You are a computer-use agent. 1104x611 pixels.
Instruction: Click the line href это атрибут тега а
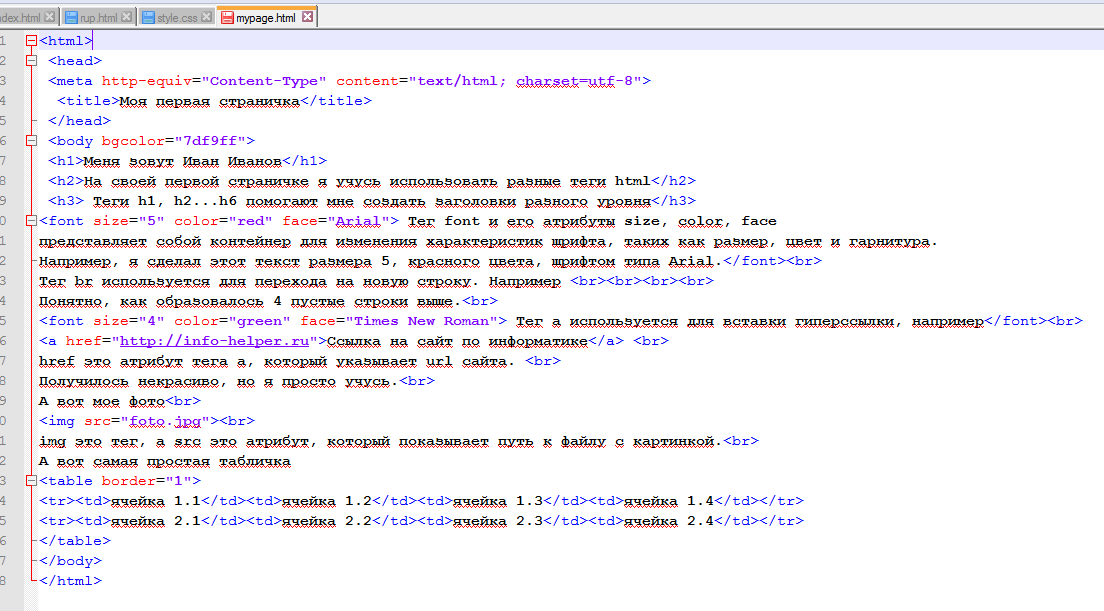coord(299,361)
